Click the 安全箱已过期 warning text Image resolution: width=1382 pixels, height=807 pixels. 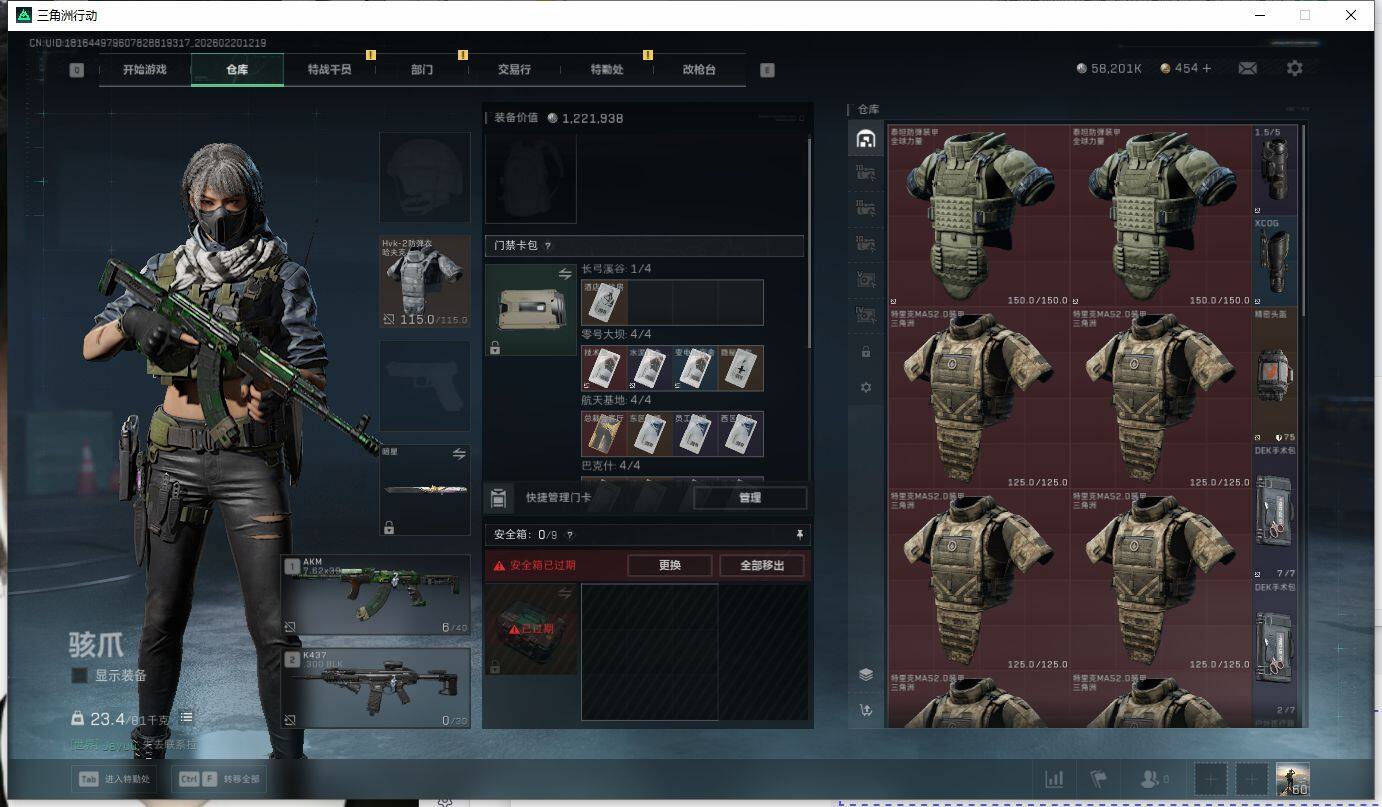pyautogui.click(x=542, y=566)
